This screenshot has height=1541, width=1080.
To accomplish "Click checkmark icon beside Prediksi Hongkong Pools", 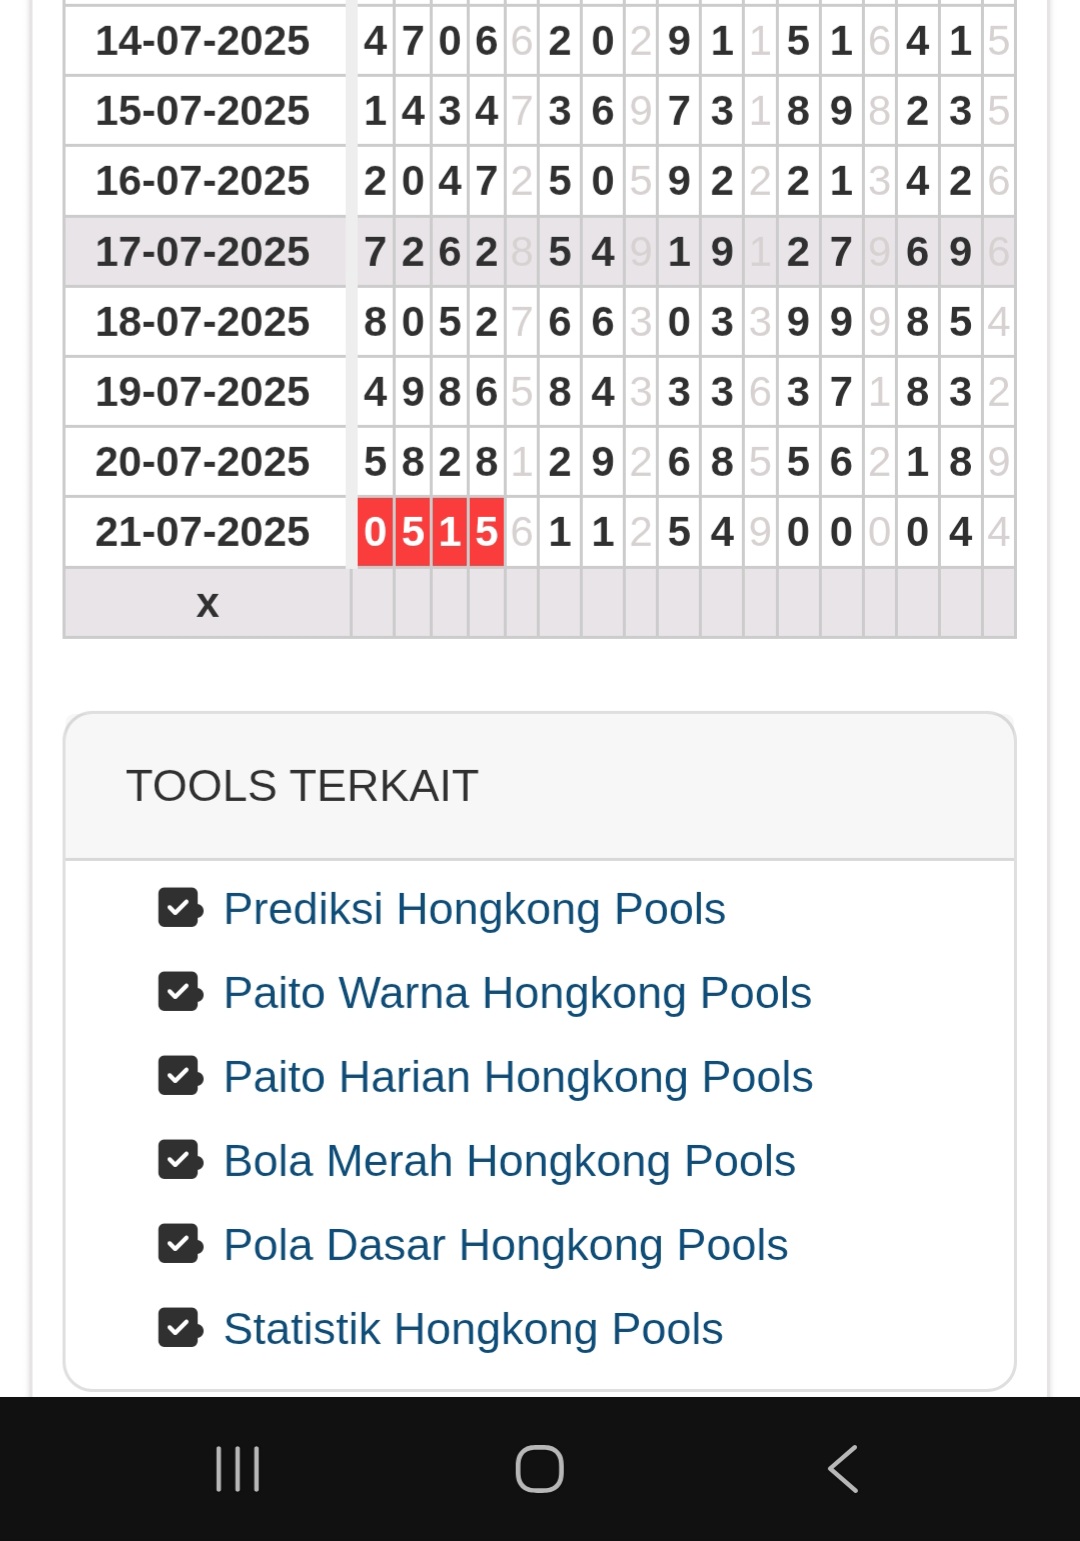I will tap(180, 908).
